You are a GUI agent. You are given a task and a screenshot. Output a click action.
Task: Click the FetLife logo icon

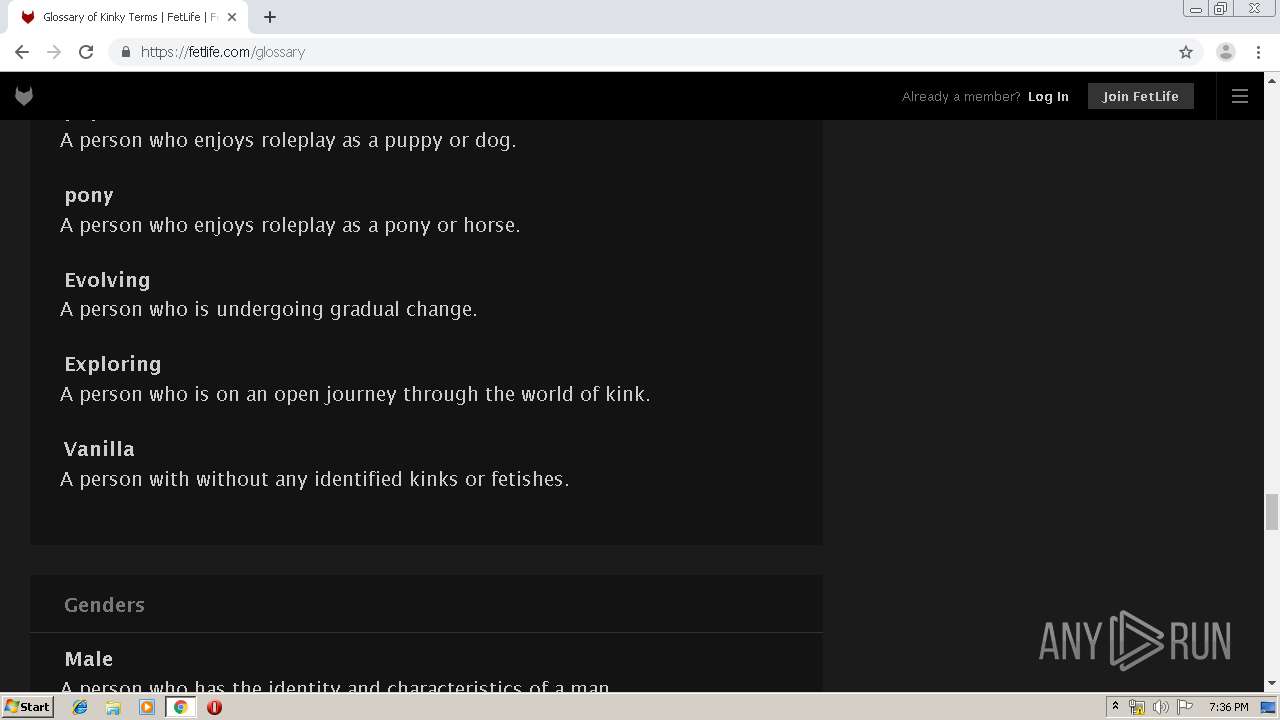pyautogui.click(x=24, y=96)
